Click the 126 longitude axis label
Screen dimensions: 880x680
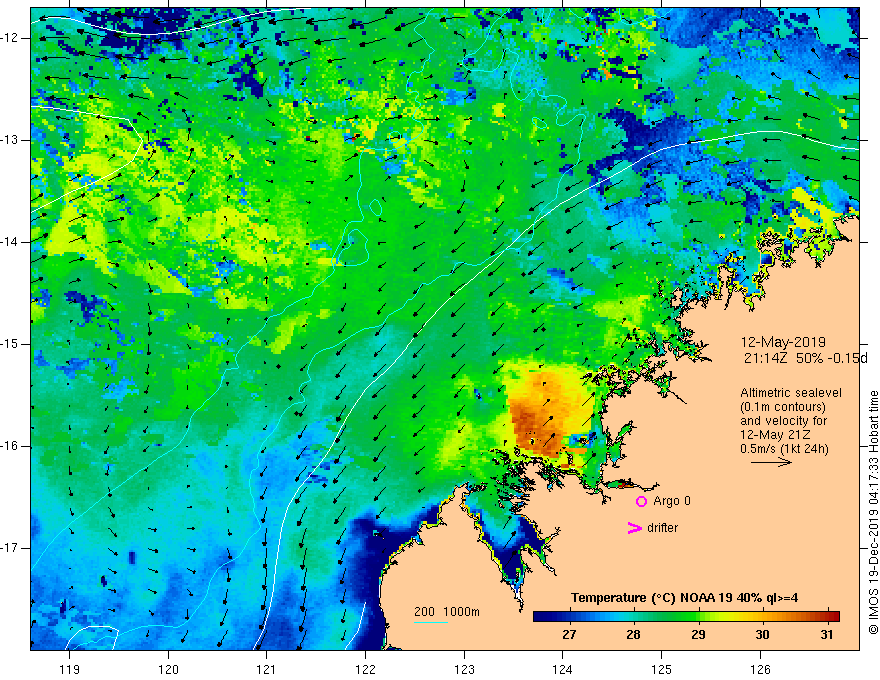click(760, 669)
